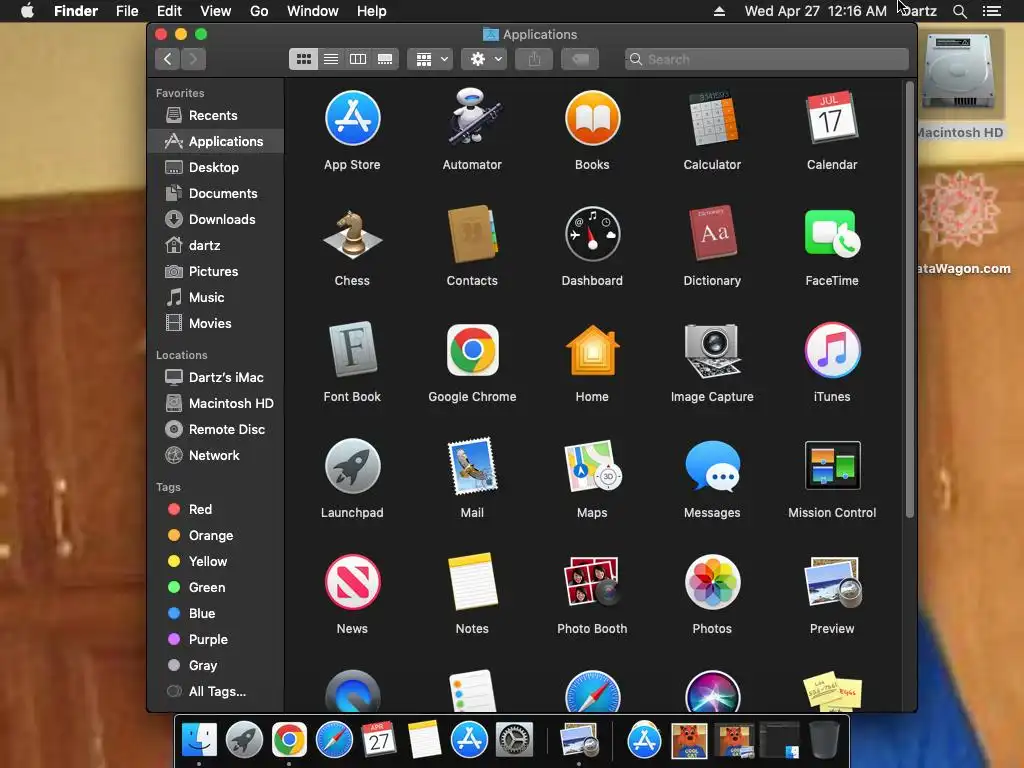The image size is (1024, 768).
Task: Open the Go menu
Action: click(259, 11)
